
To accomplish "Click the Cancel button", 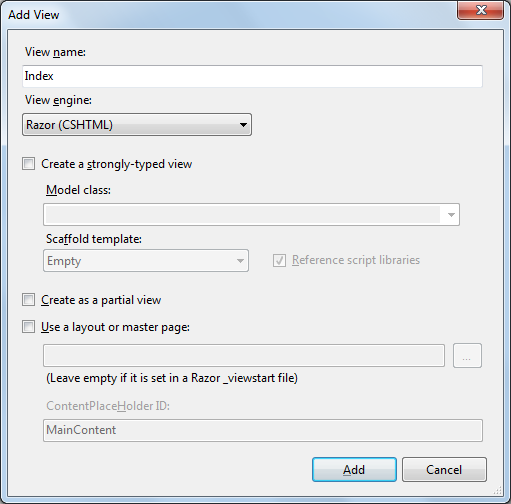I will pos(444,470).
